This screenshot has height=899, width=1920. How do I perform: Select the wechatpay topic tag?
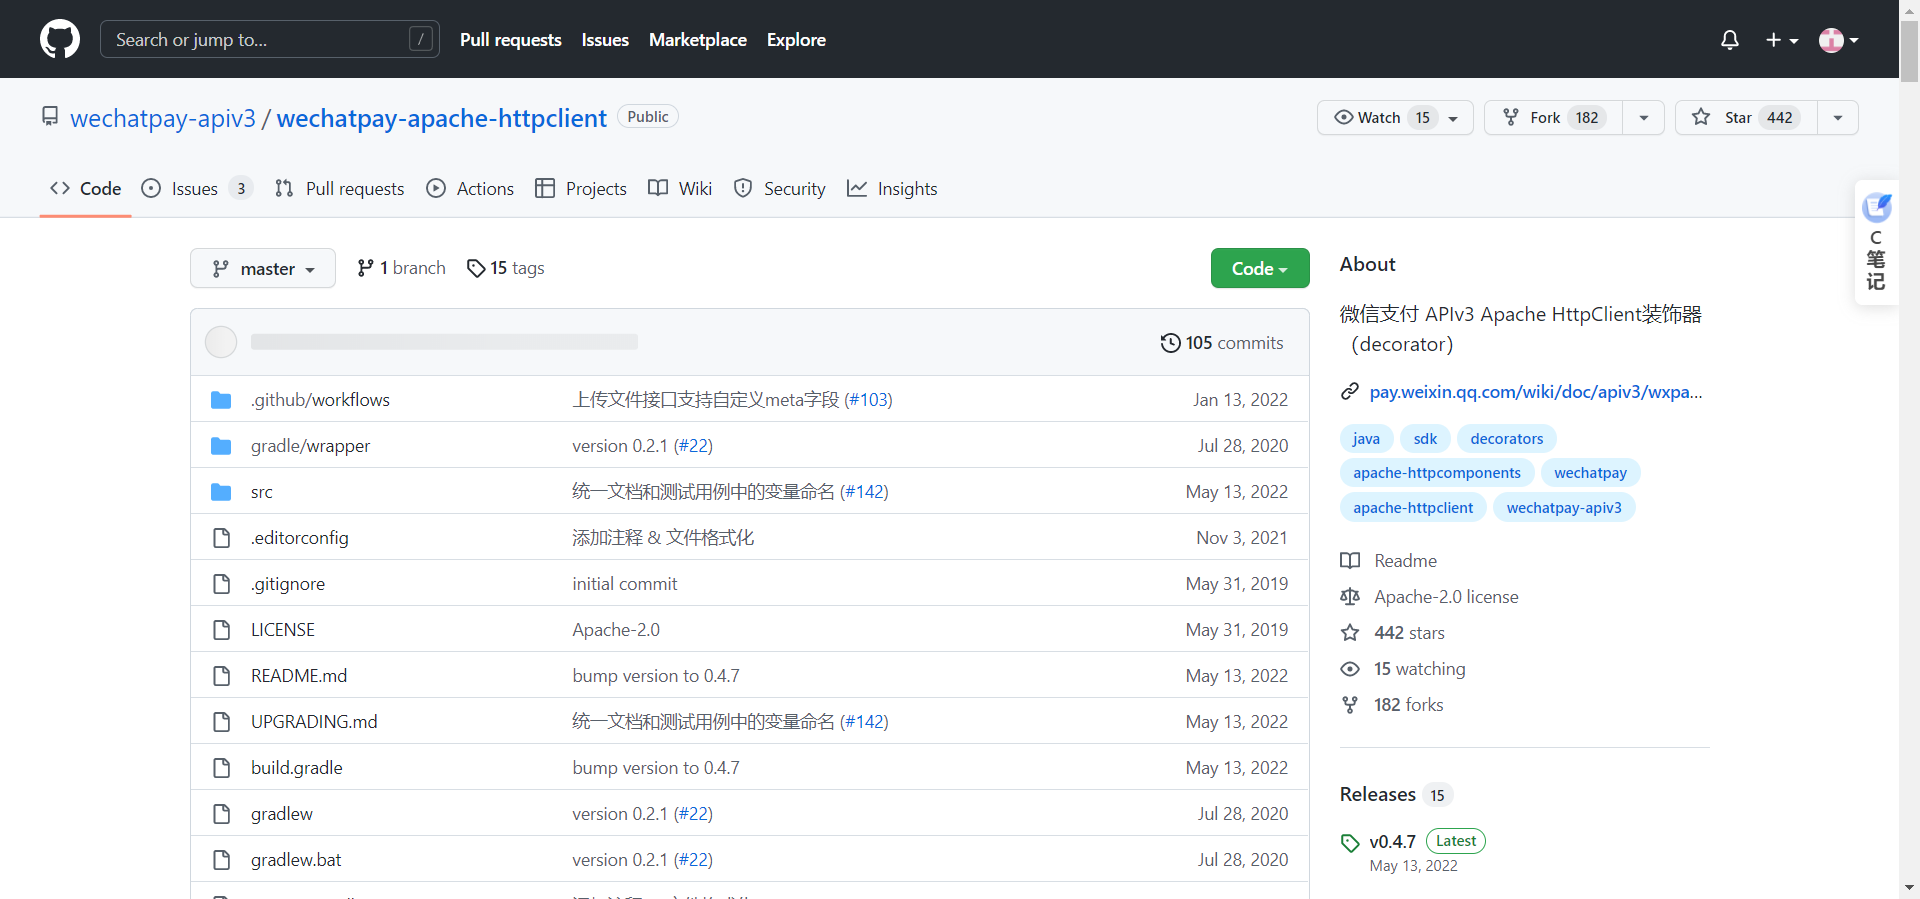pos(1590,473)
